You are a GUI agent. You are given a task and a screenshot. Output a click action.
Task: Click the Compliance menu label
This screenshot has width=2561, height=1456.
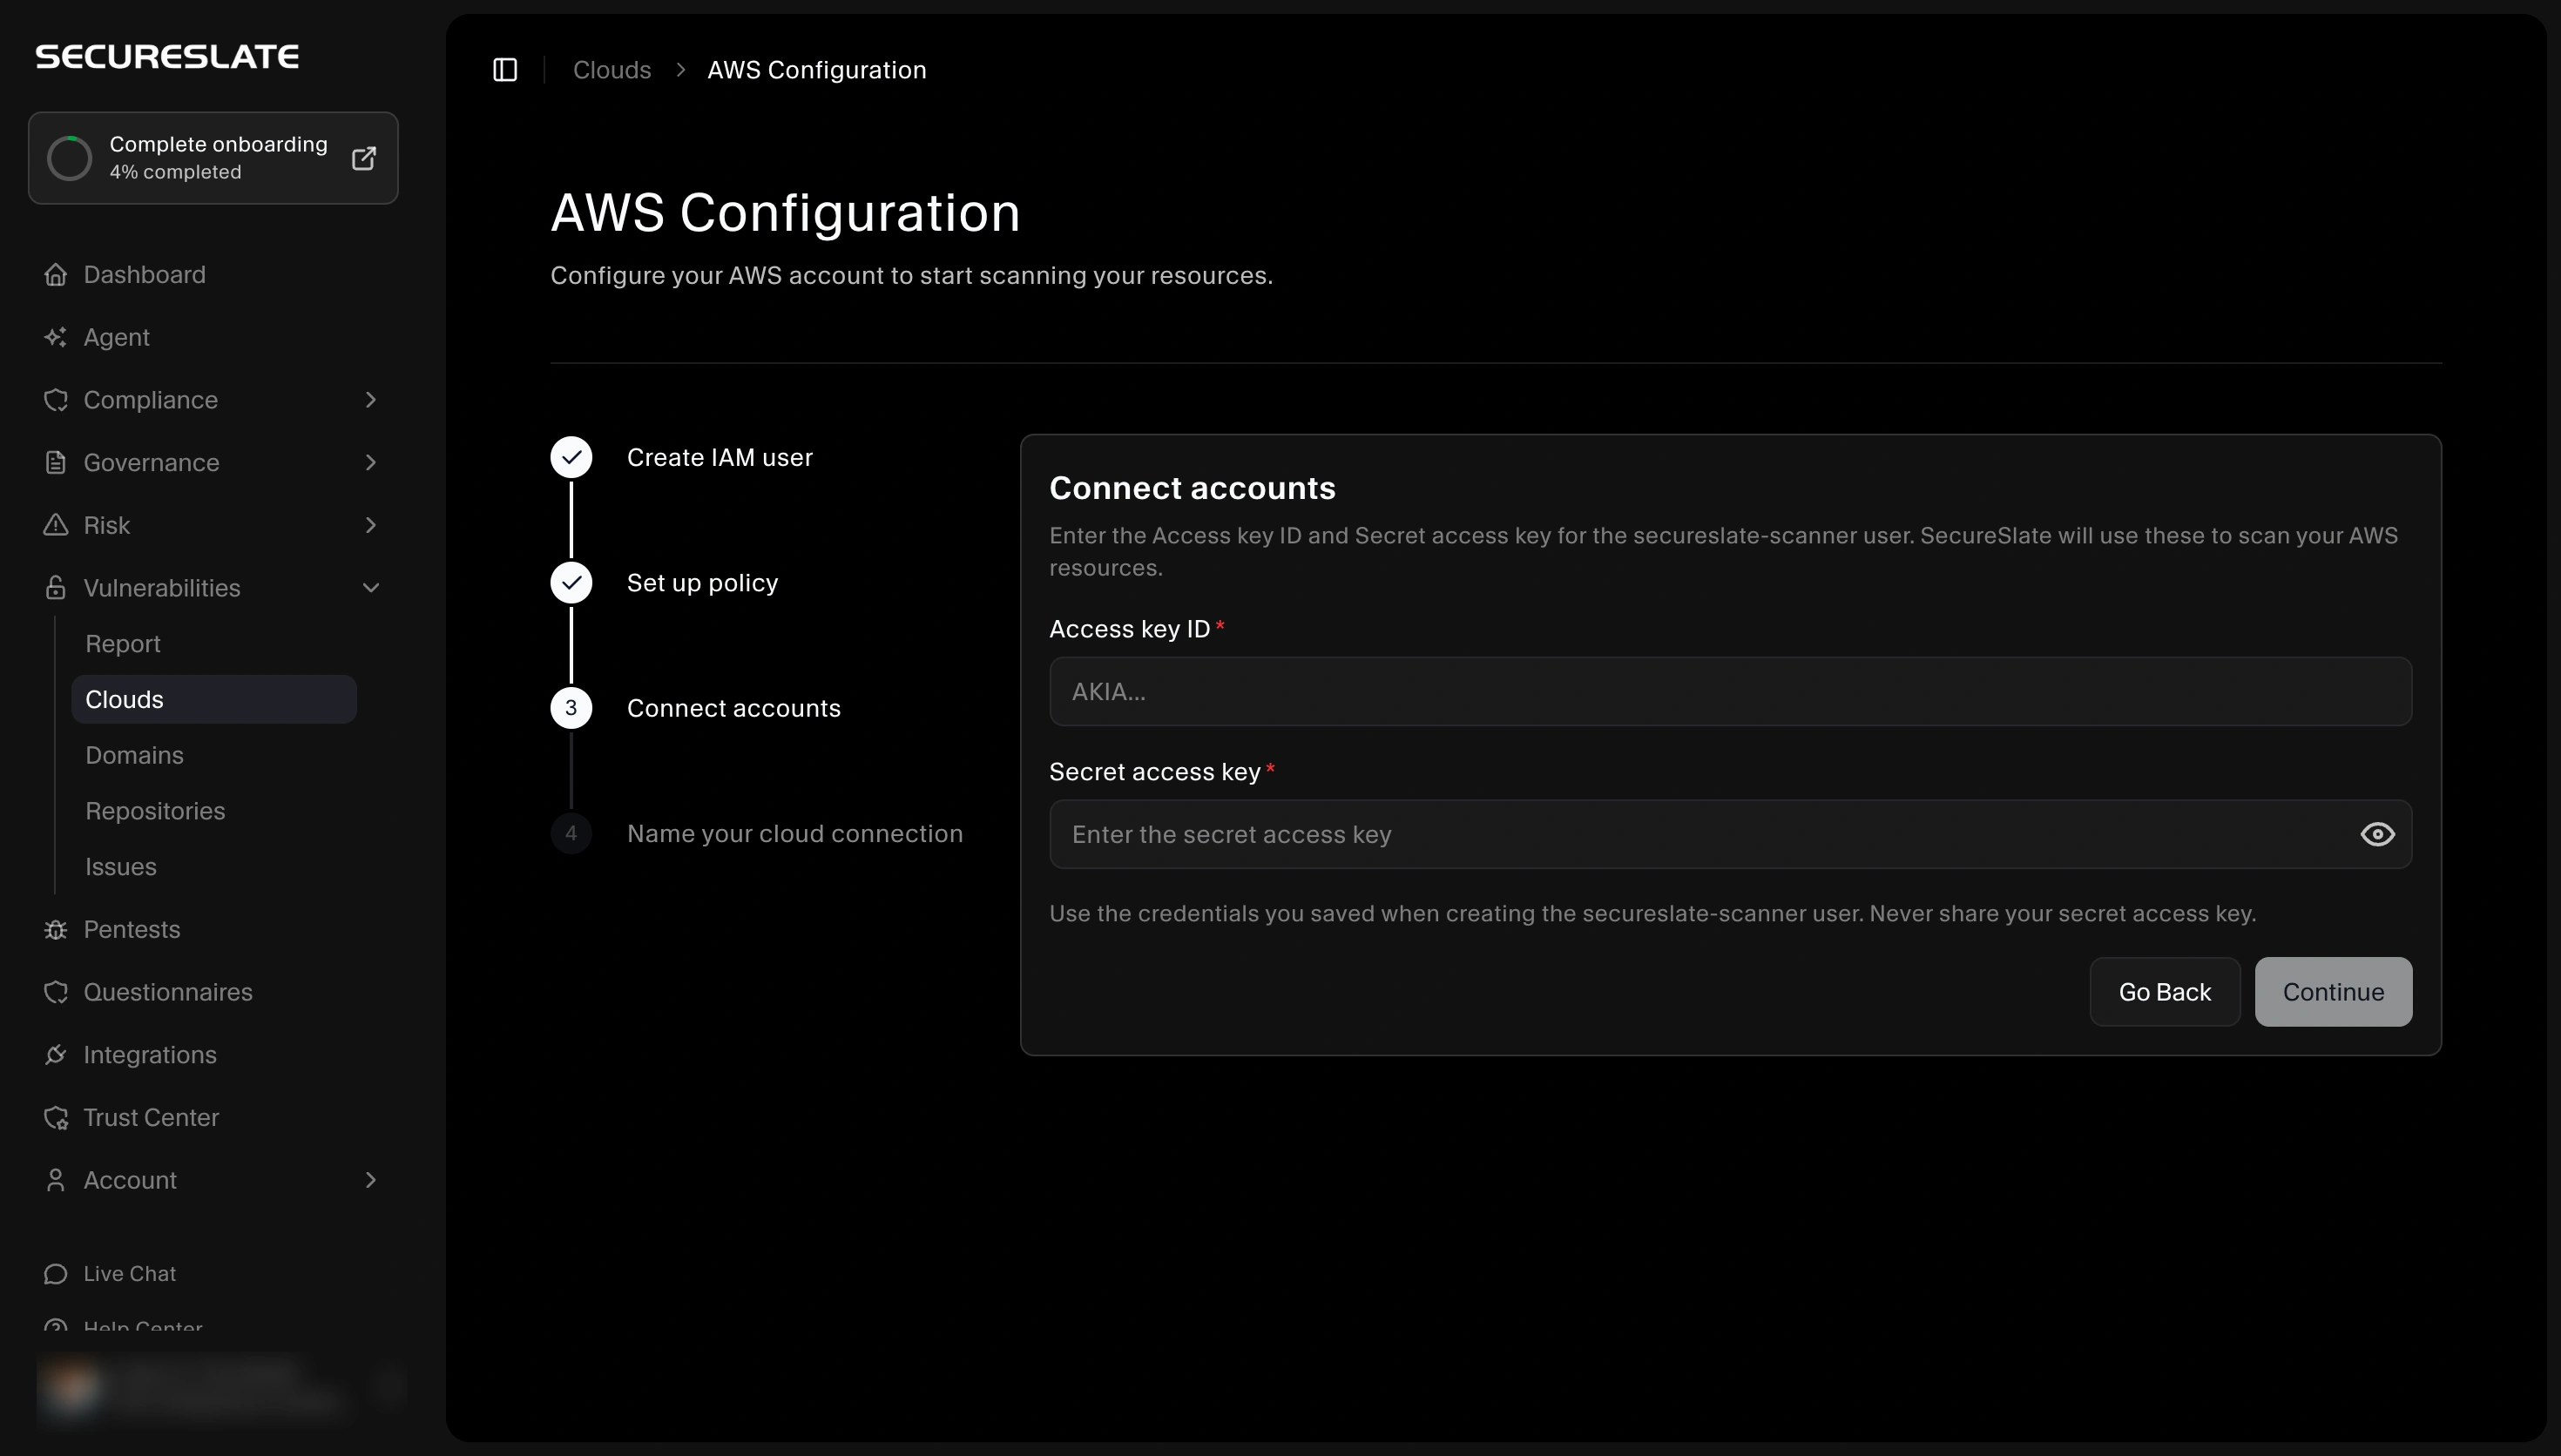(x=151, y=400)
